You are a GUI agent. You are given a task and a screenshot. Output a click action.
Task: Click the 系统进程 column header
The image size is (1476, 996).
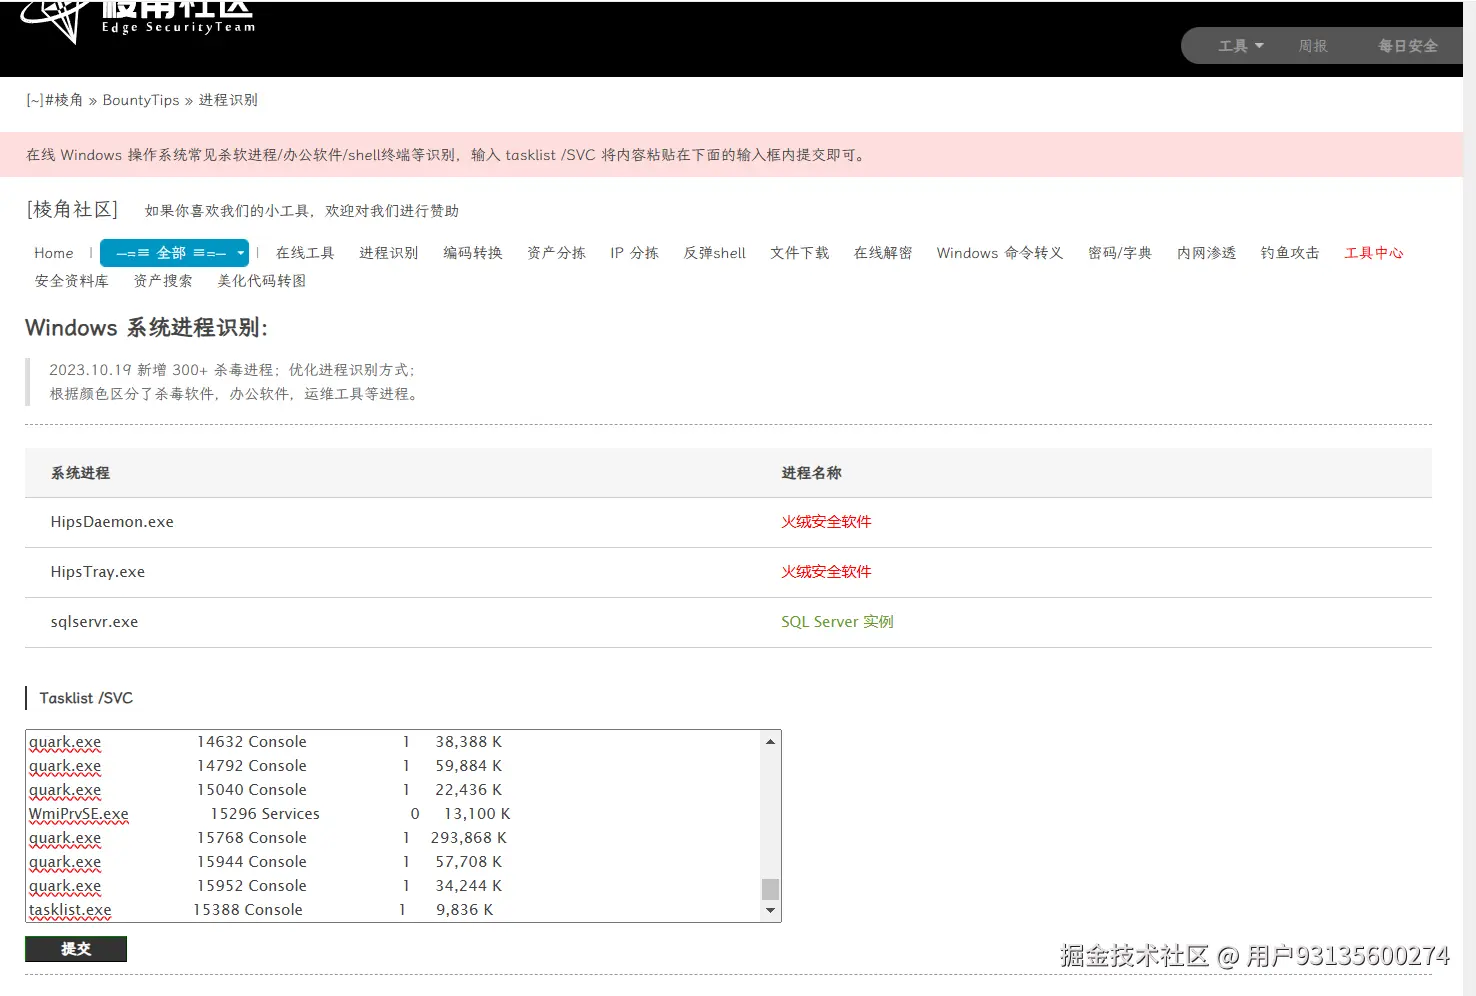tap(80, 473)
